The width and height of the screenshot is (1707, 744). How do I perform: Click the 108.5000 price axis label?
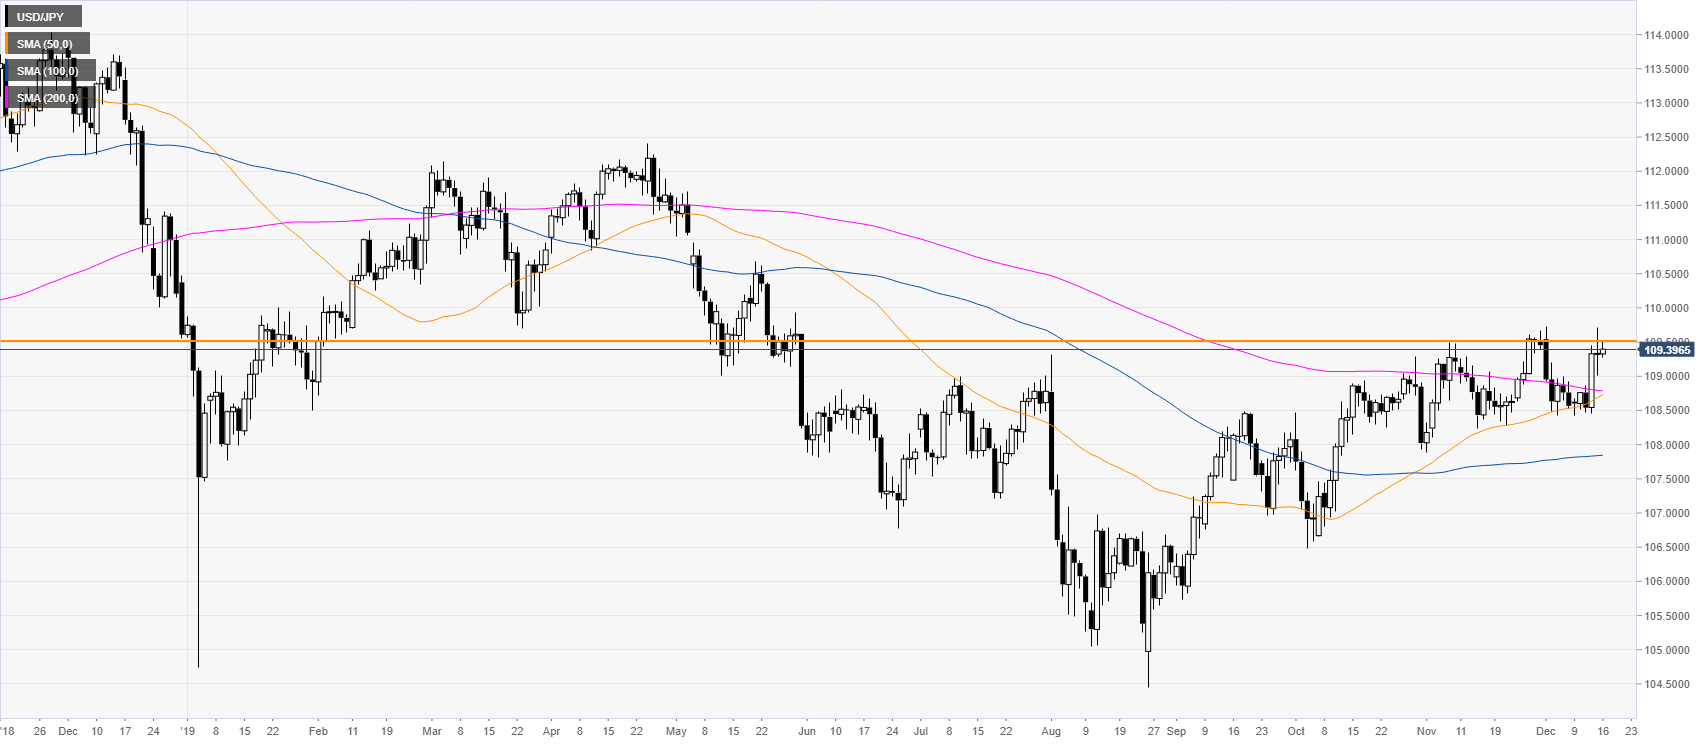[1666, 411]
